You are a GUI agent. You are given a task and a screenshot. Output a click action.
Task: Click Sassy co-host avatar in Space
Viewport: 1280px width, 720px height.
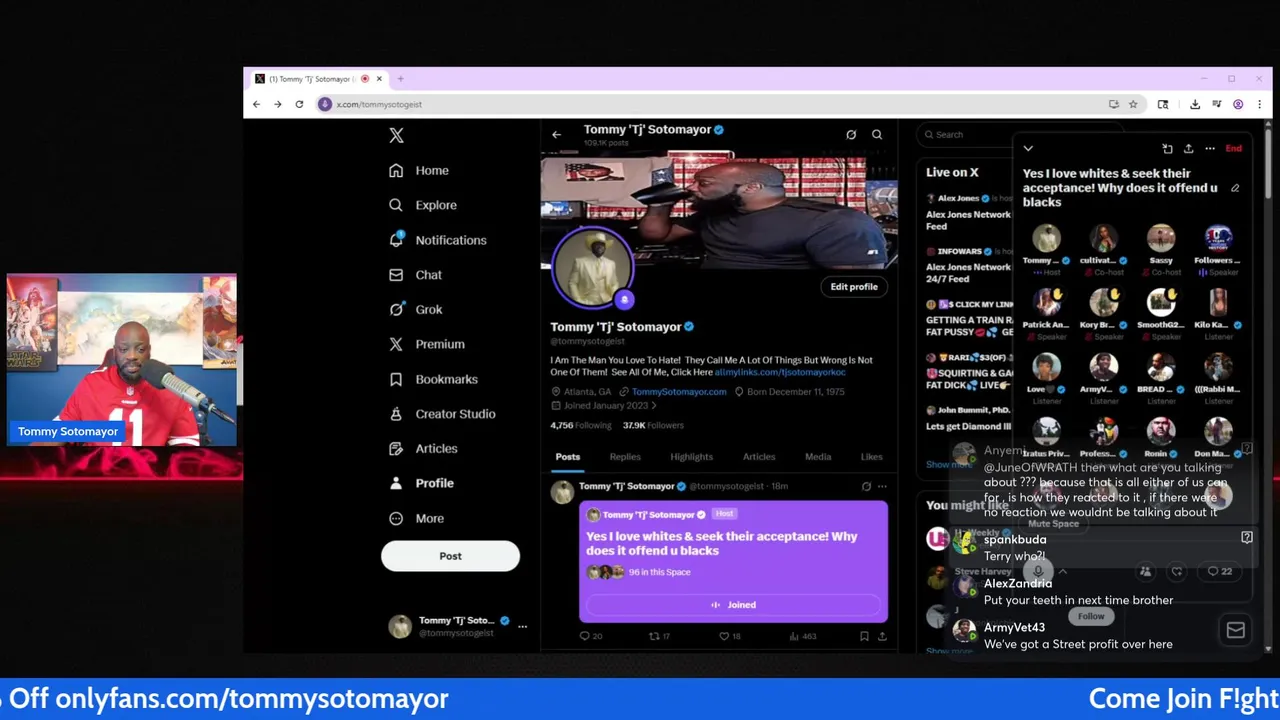[x=1161, y=239]
